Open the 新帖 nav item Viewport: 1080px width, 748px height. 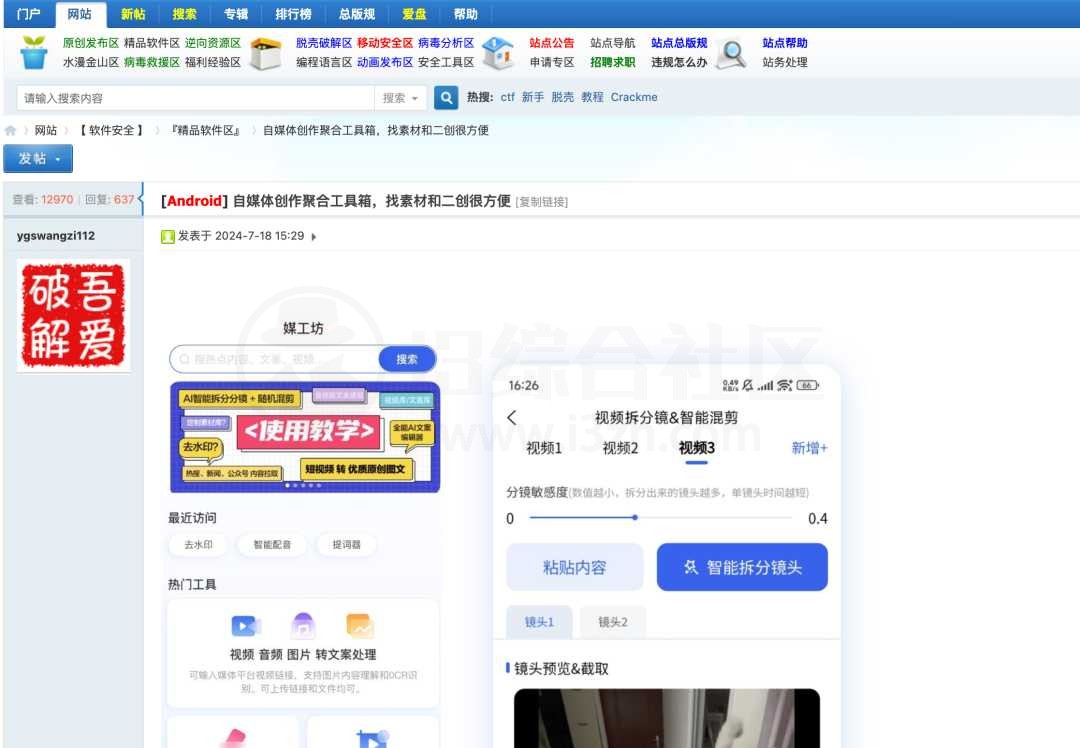click(x=133, y=14)
